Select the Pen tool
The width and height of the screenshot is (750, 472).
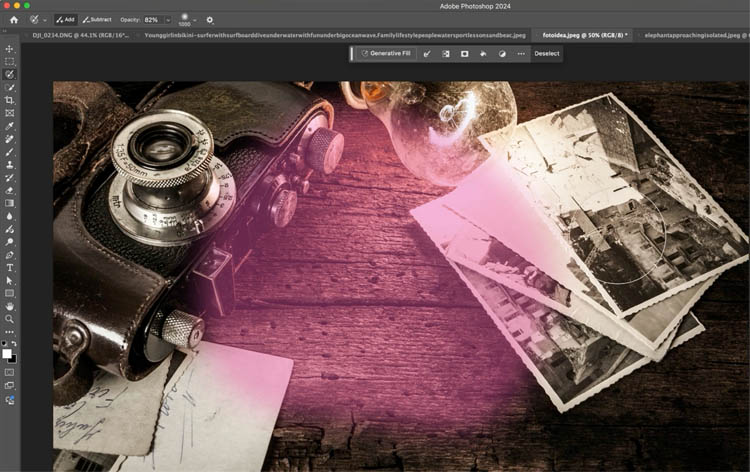(x=9, y=255)
